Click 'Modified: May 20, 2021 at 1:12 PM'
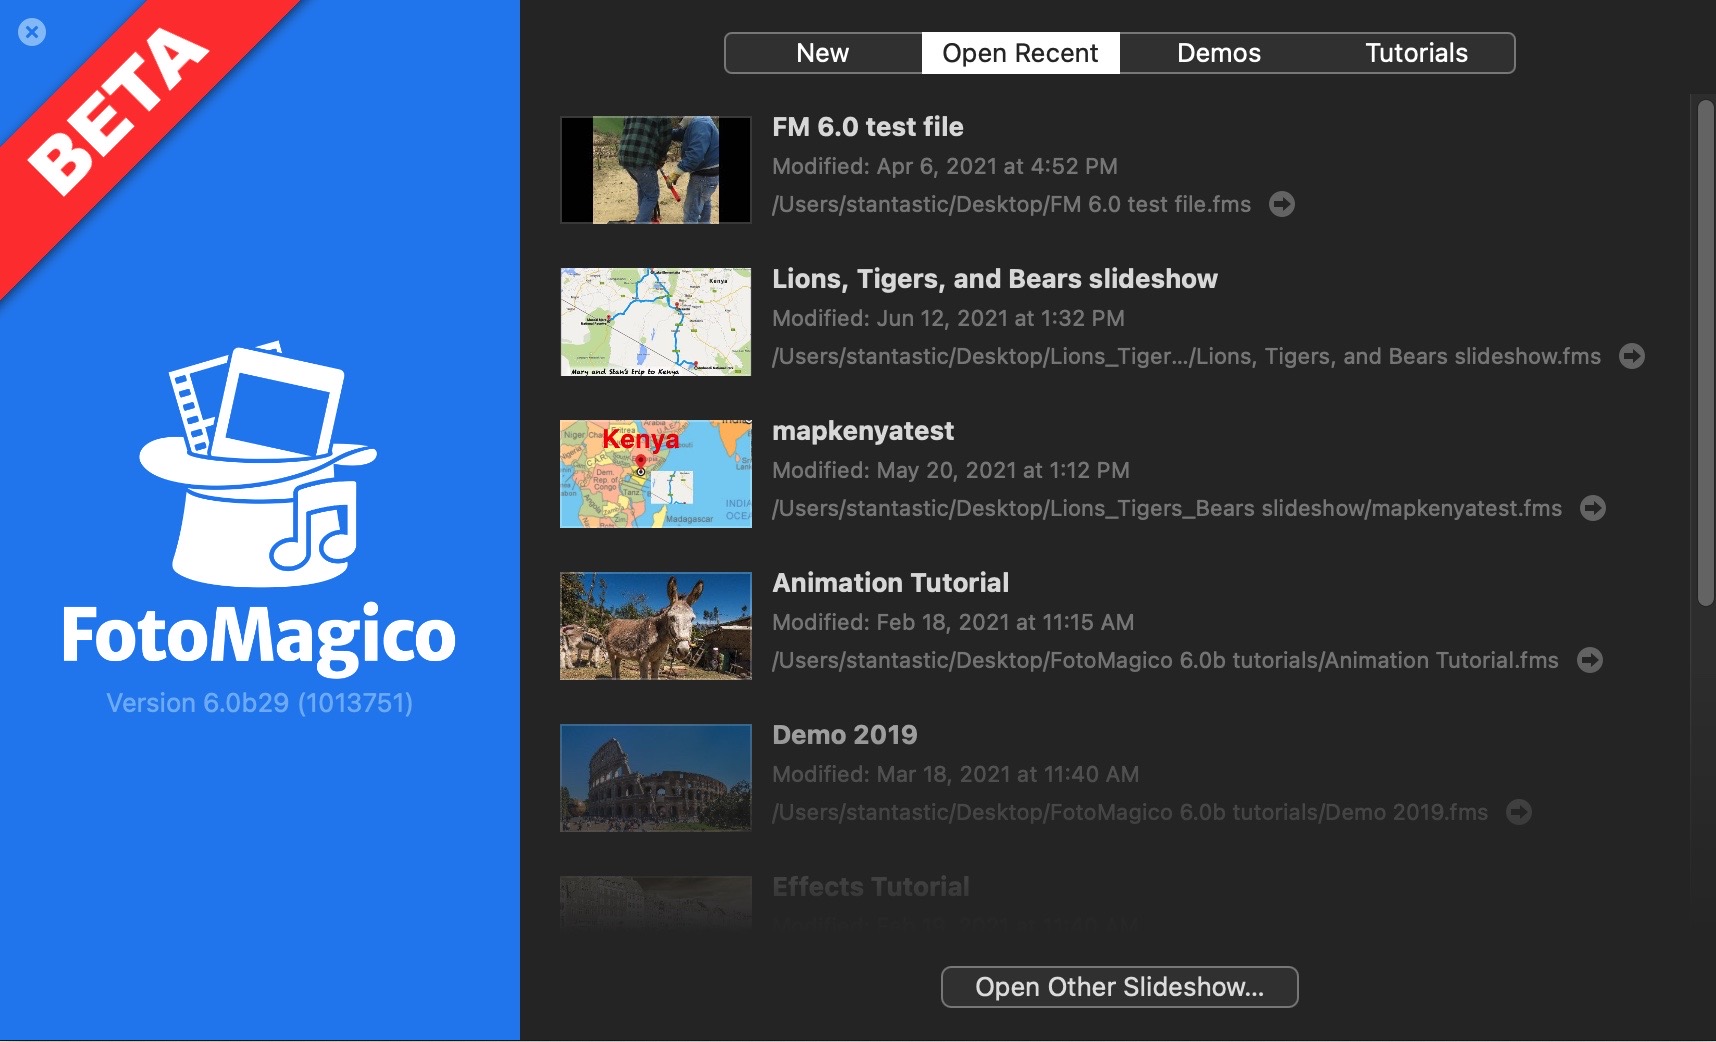 951,470
